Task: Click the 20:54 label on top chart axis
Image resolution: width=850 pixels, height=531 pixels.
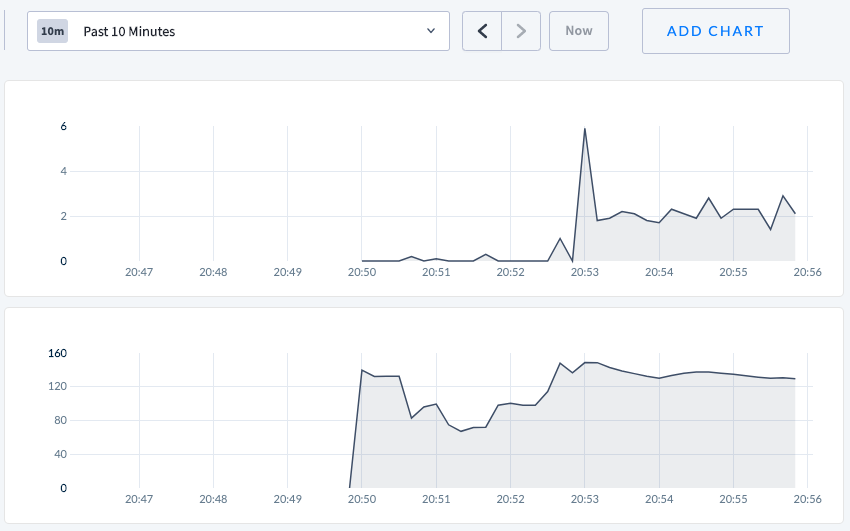Action: (x=659, y=272)
